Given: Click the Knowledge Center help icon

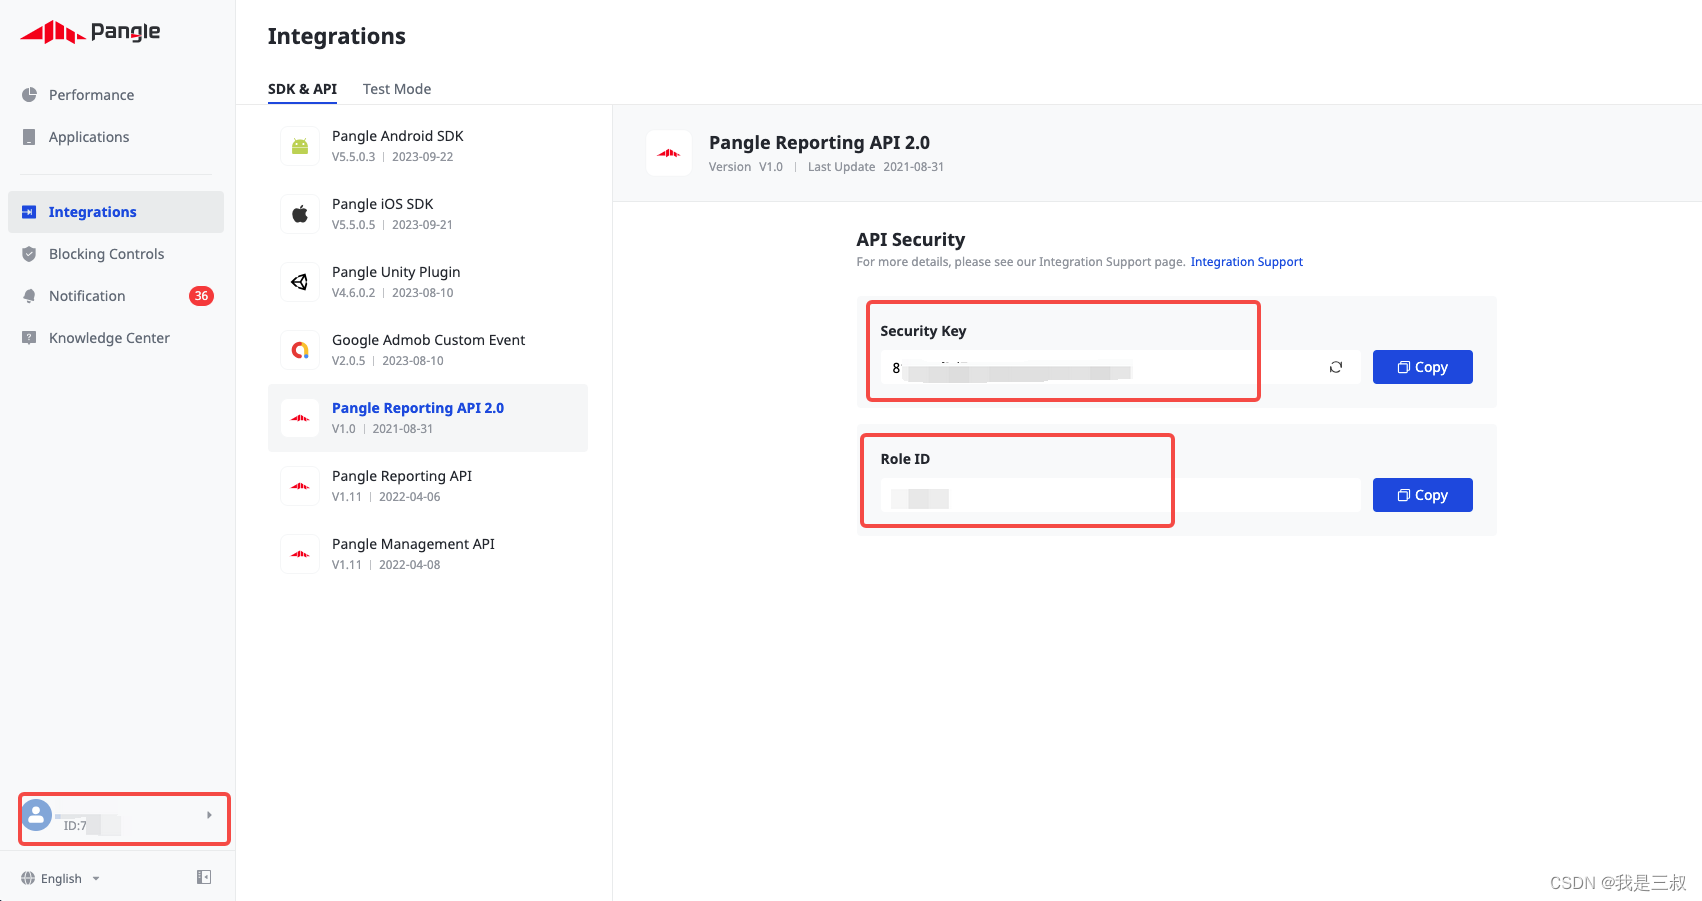Looking at the screenshot, I should (x=29, y=338).
